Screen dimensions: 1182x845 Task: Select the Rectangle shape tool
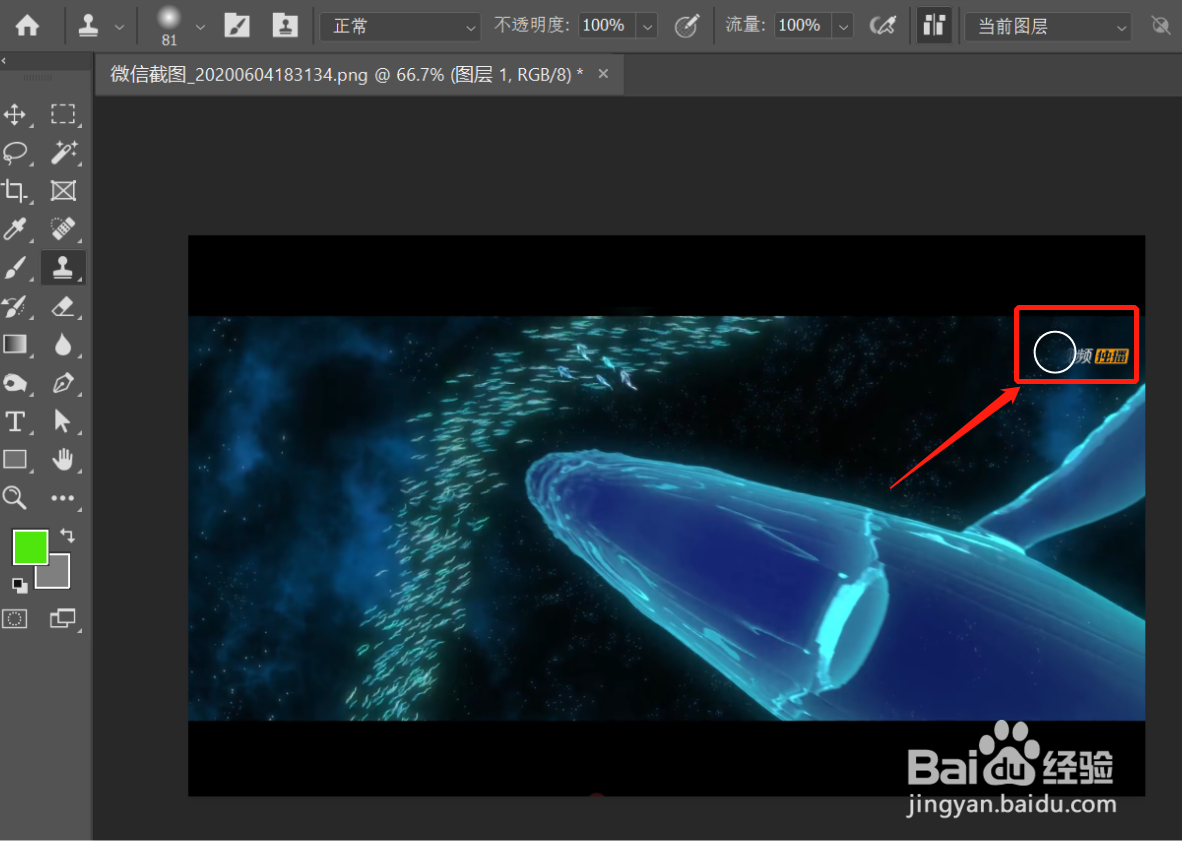tap(15, 460)
